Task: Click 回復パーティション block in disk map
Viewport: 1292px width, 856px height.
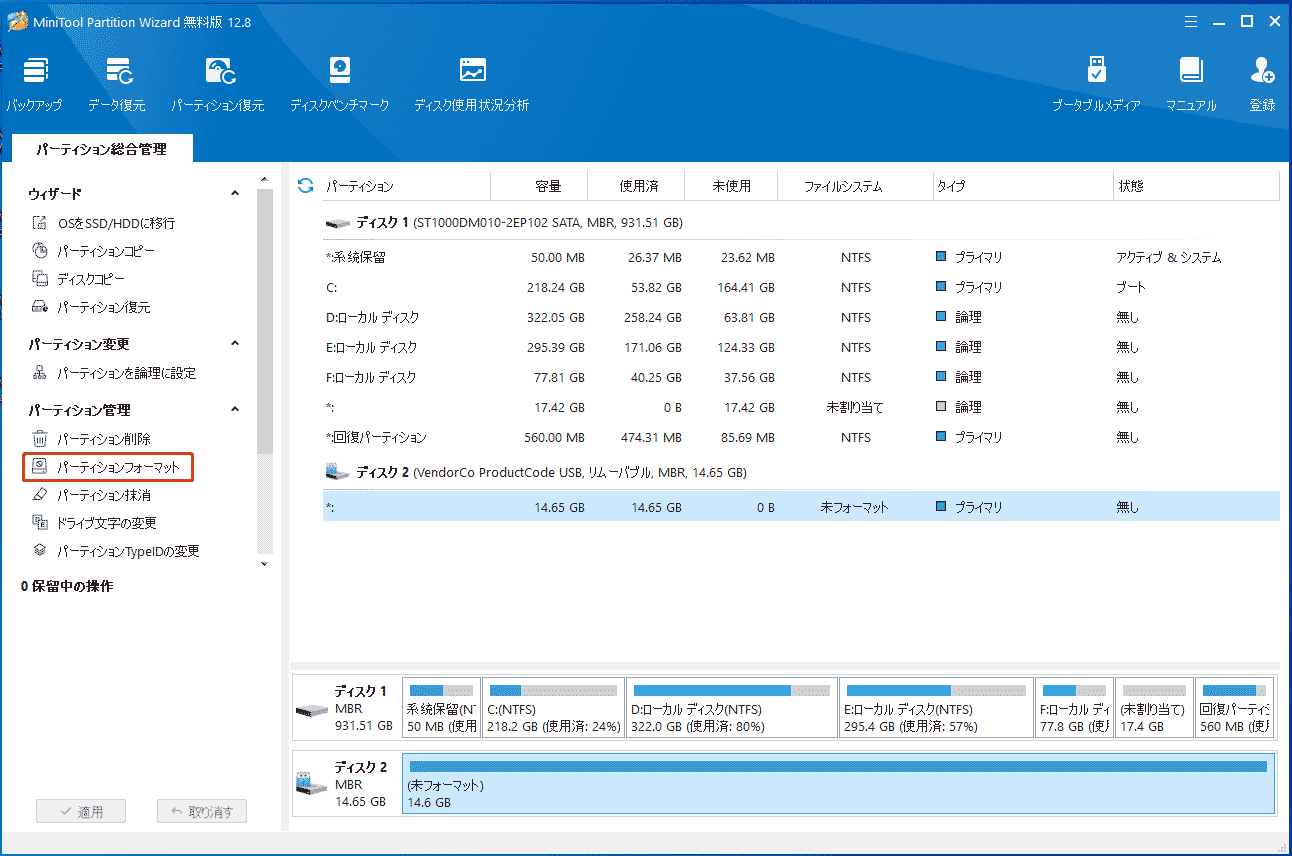Action: (1235, 708)
